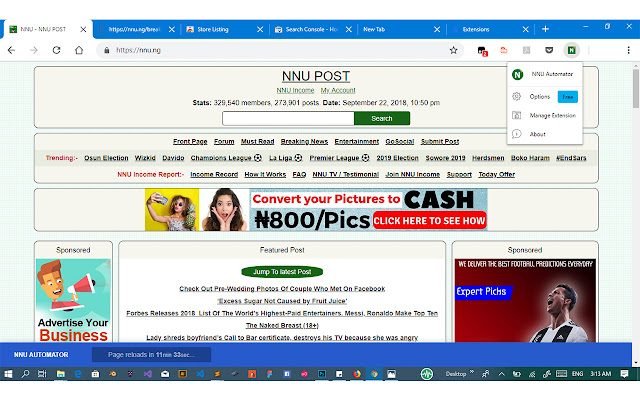The image size is (640, 400).
Task: Bookmark this page with the star icon
Action: (x=453, y=50)
